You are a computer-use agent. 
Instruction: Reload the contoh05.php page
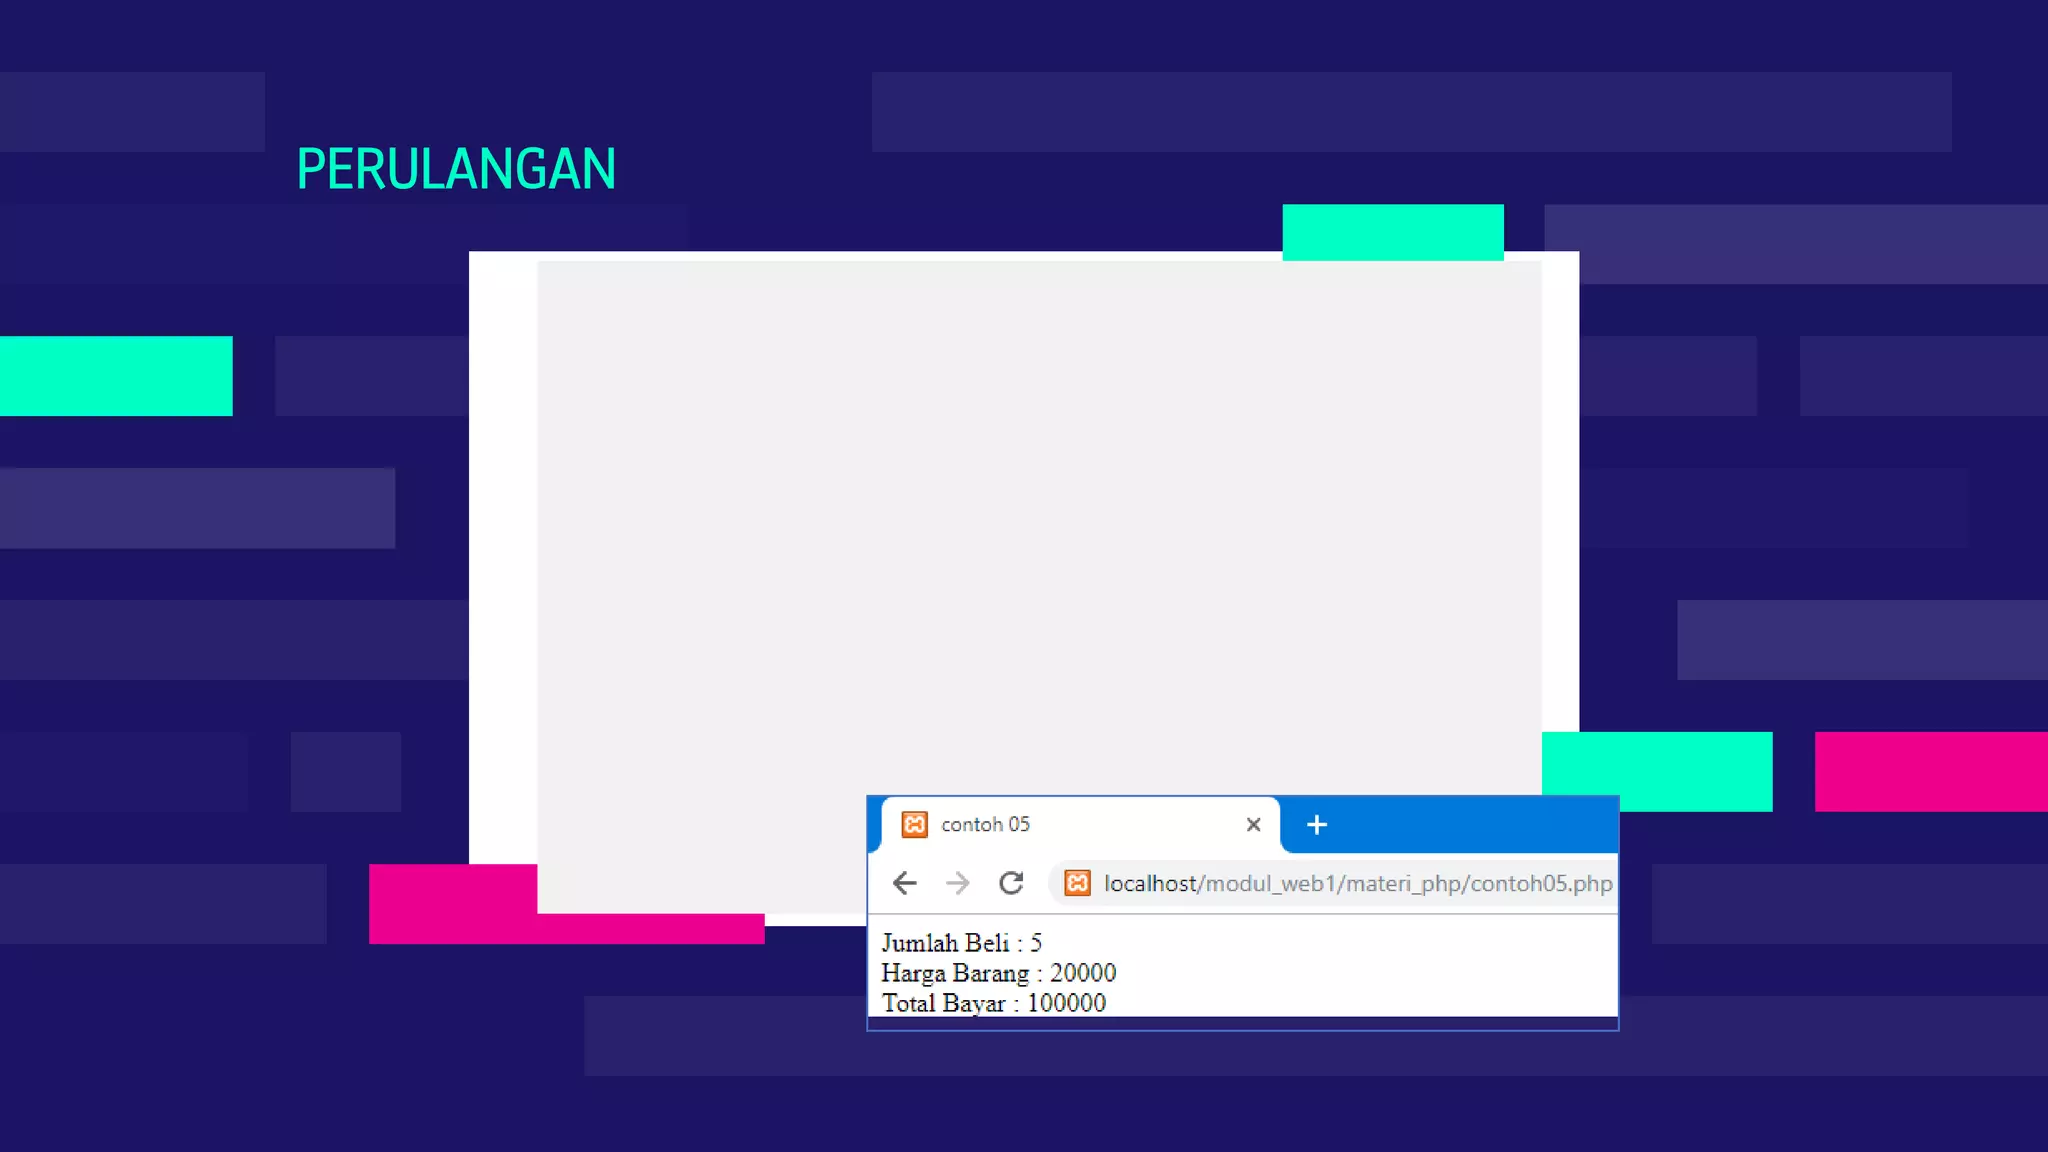pos(1011,883)
